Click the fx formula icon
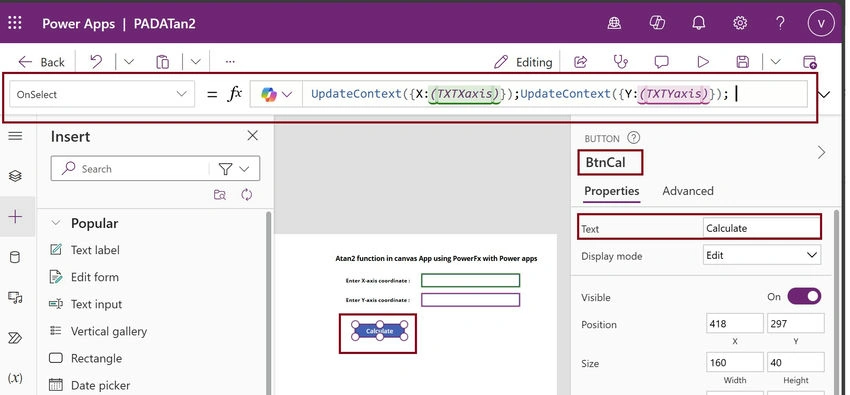 235,94
